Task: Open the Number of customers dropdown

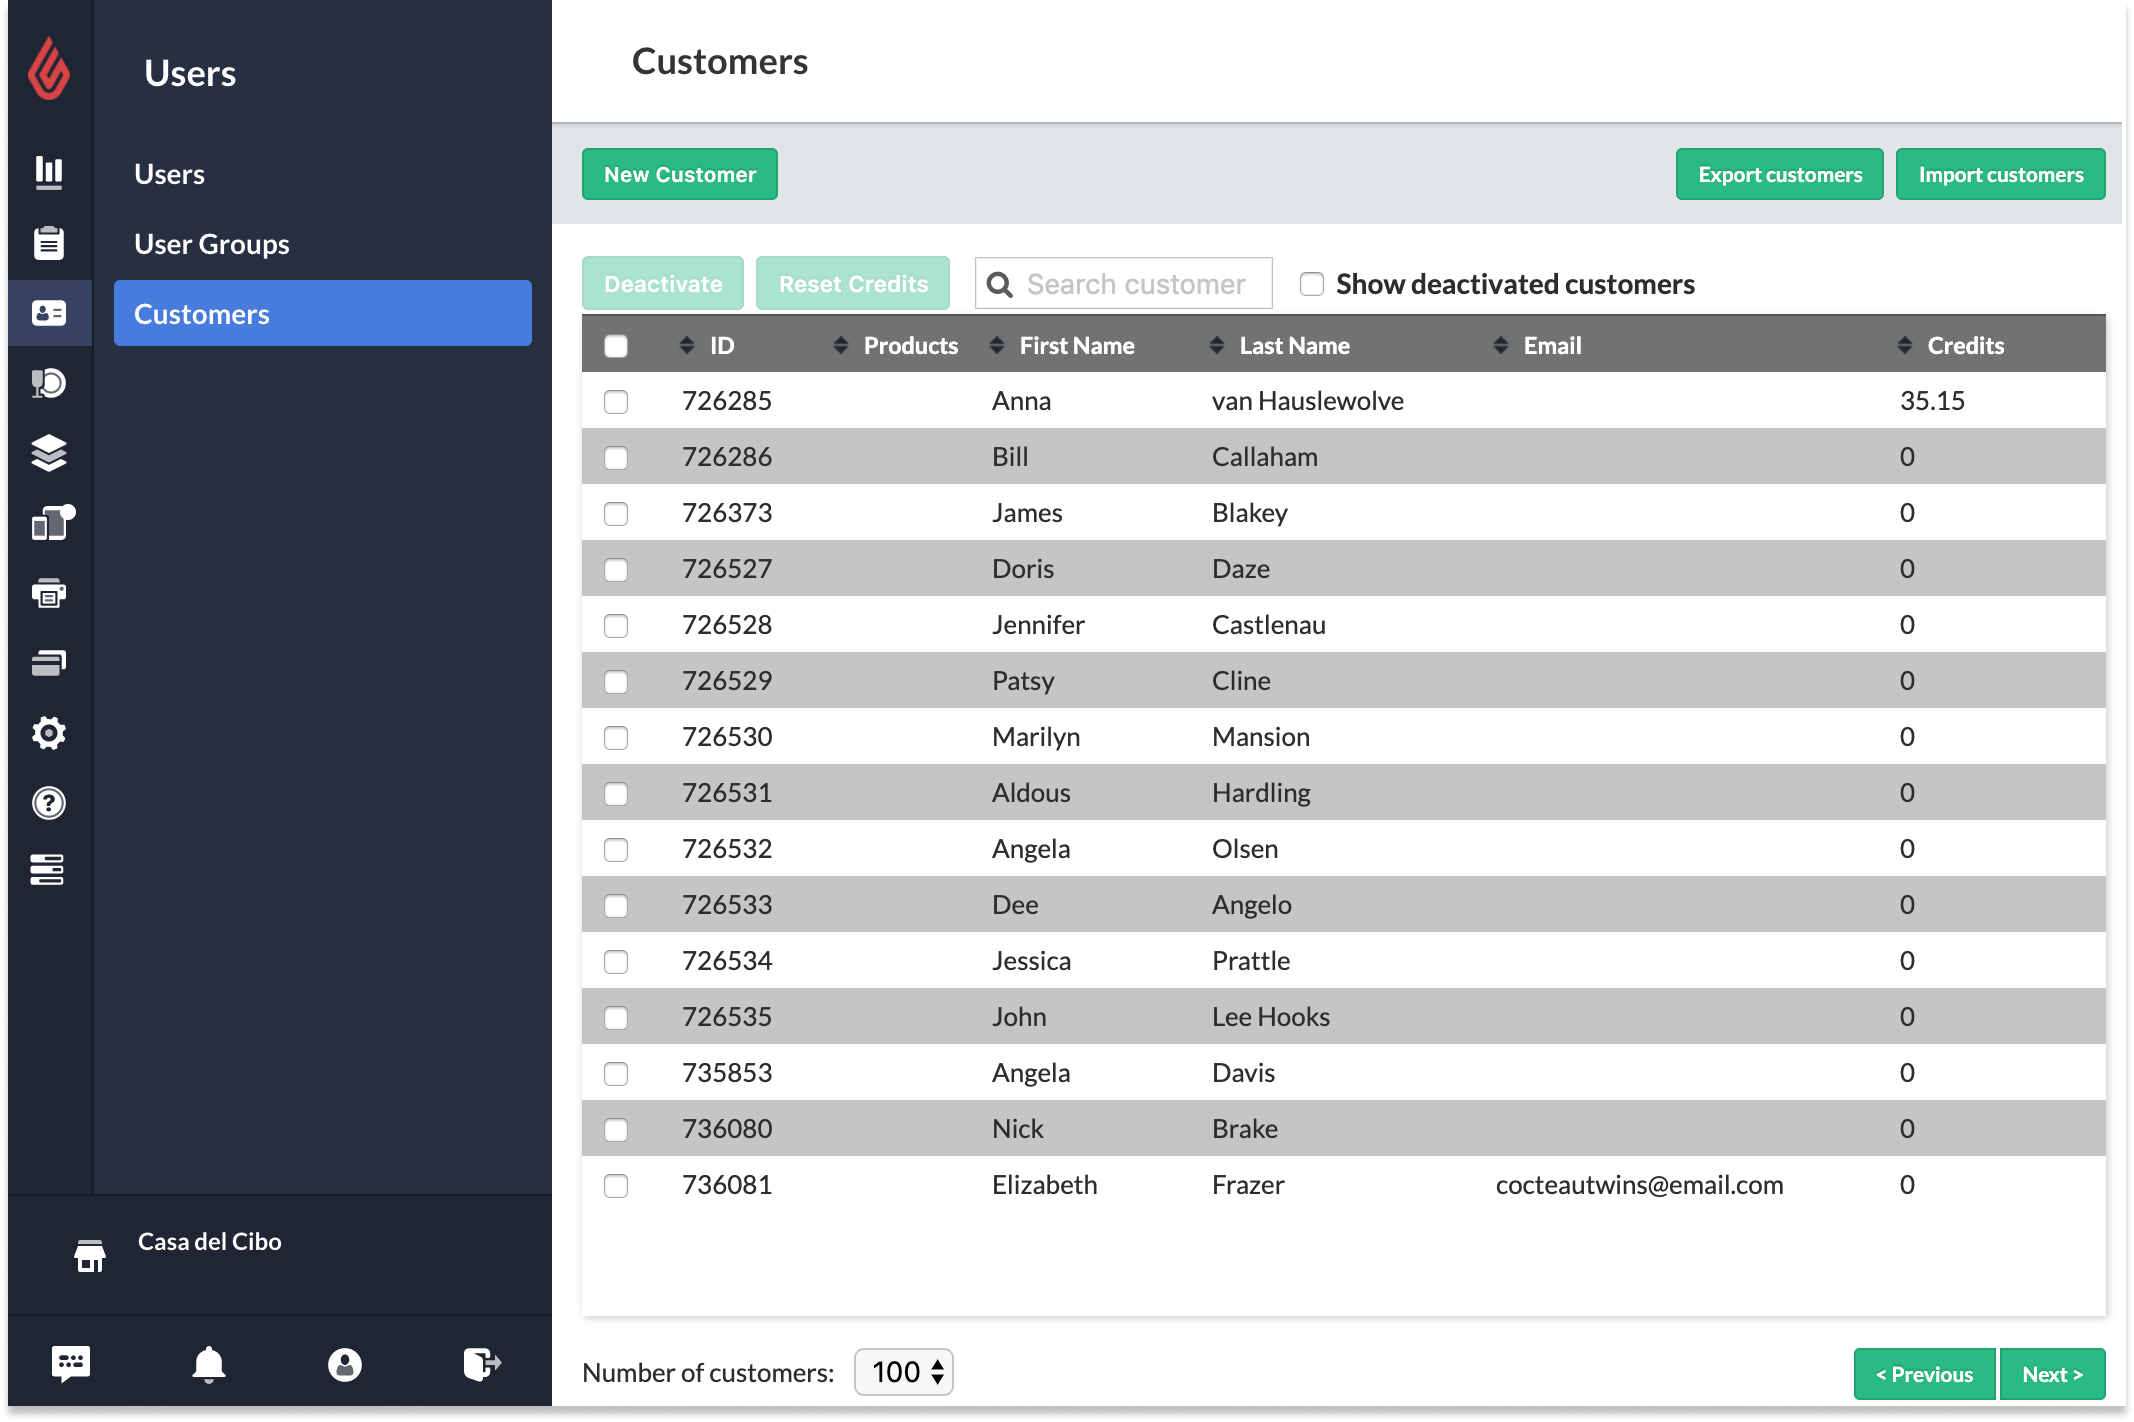Action: (x=904, y=1372)
